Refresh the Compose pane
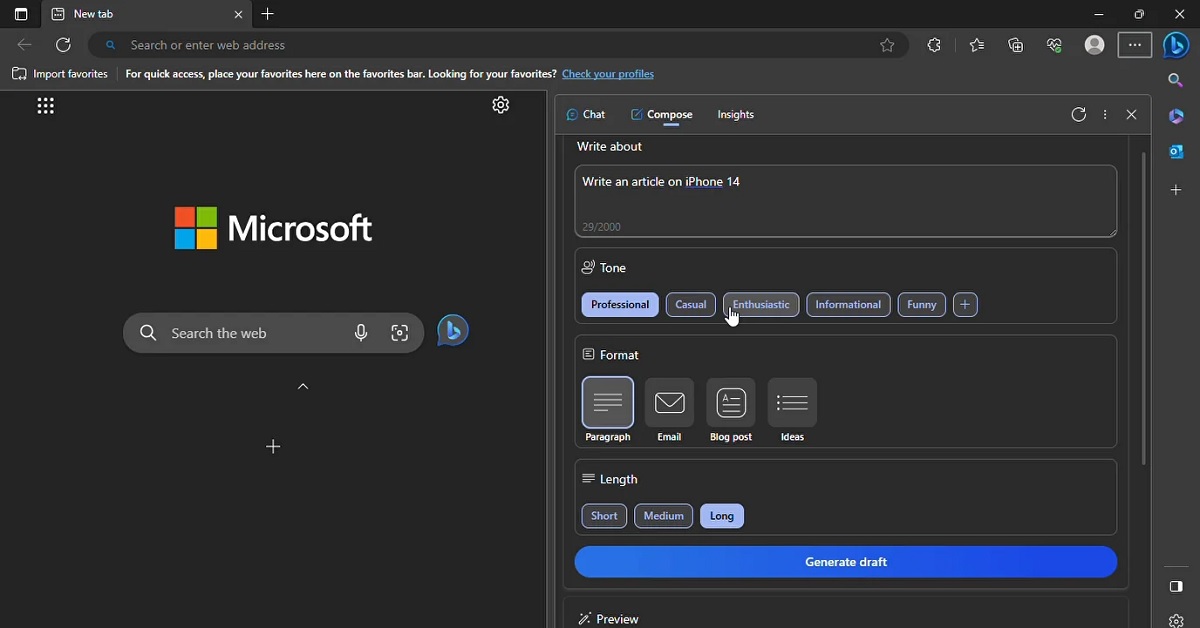The image size is (1200, 628). 1078,115
